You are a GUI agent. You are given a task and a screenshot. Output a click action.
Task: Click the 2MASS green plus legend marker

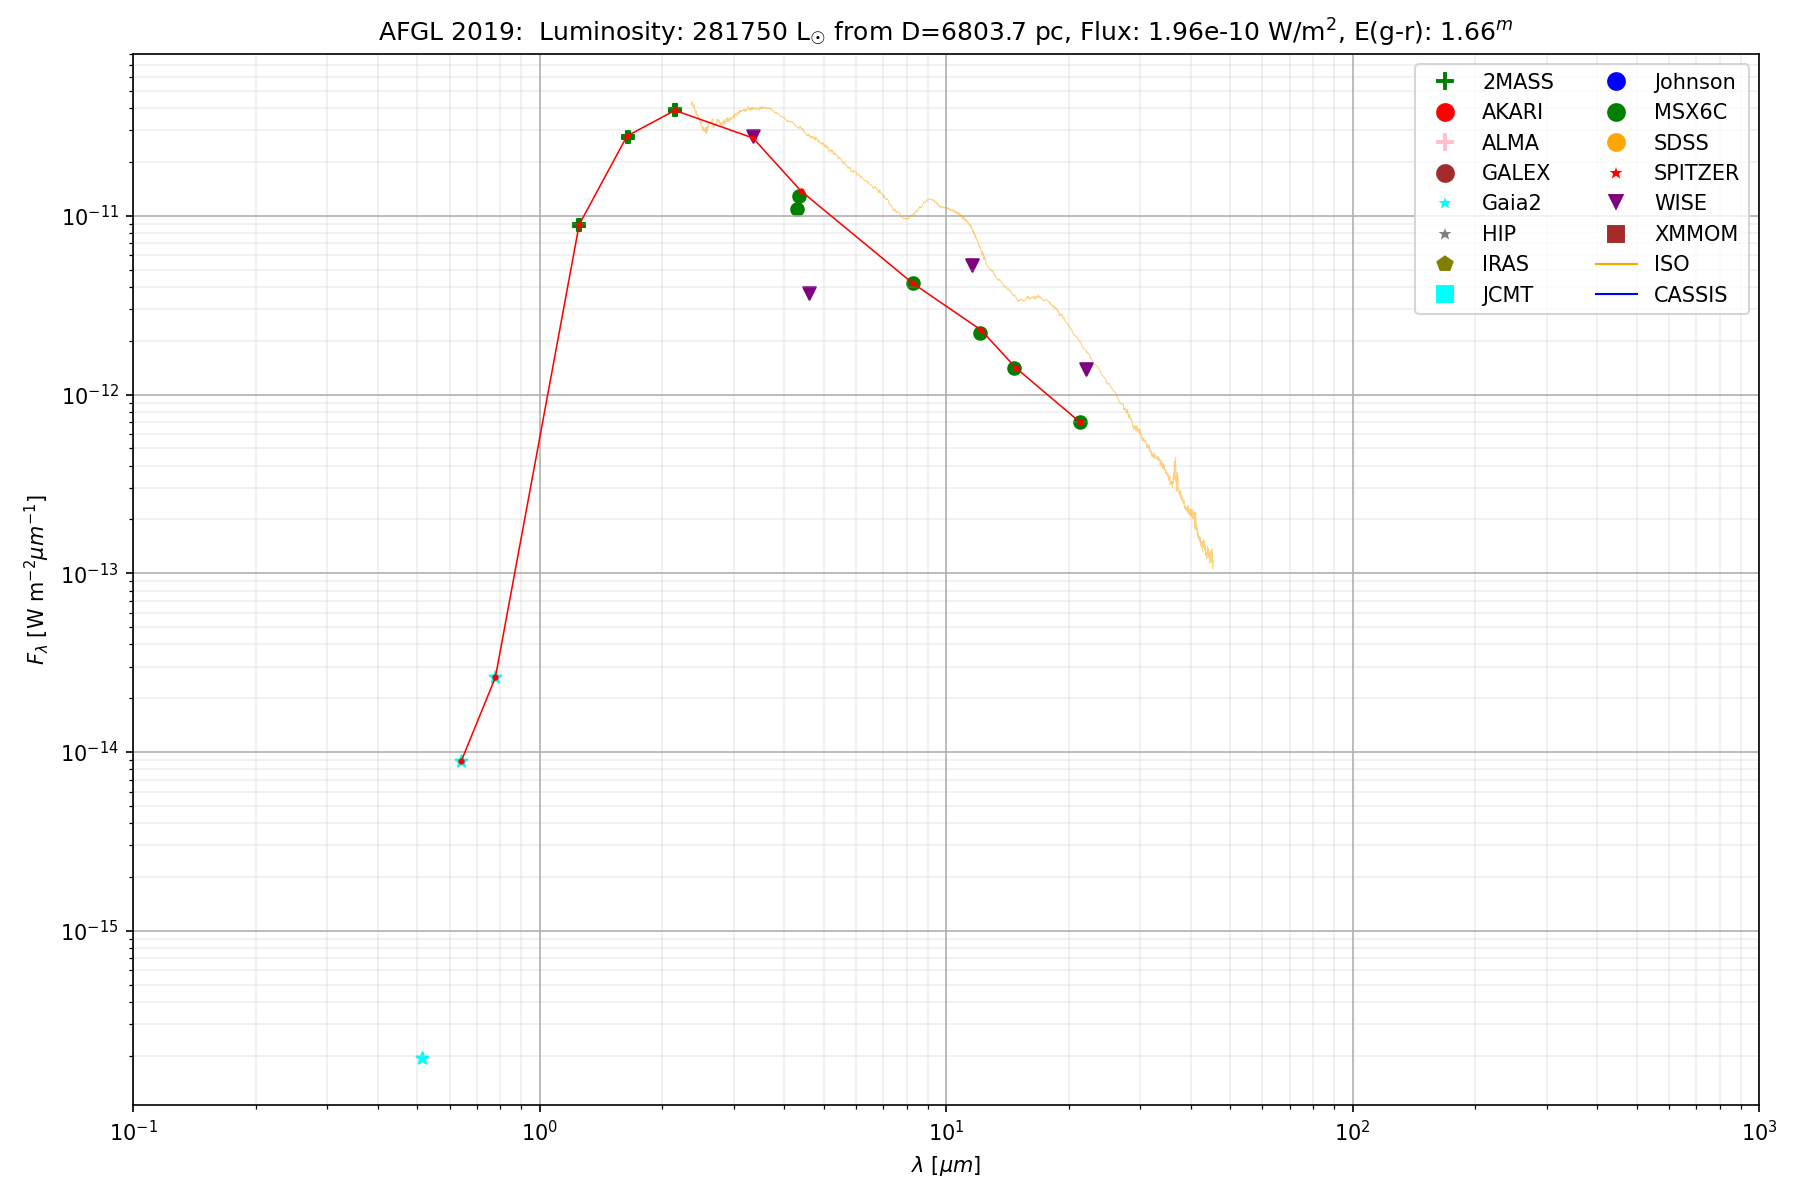pos(1444,82)
